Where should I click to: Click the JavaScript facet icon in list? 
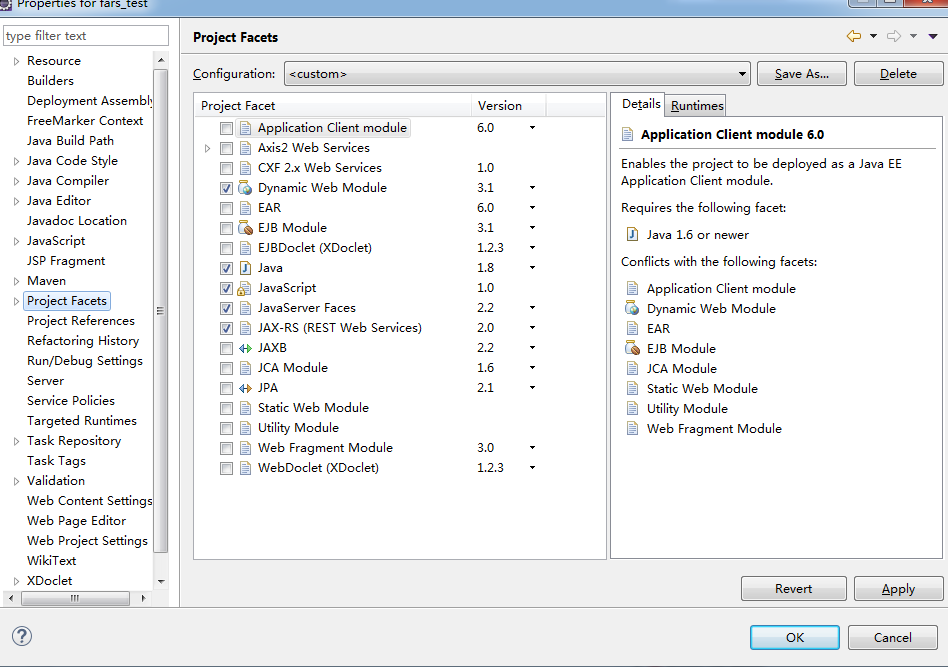[245, 288]
